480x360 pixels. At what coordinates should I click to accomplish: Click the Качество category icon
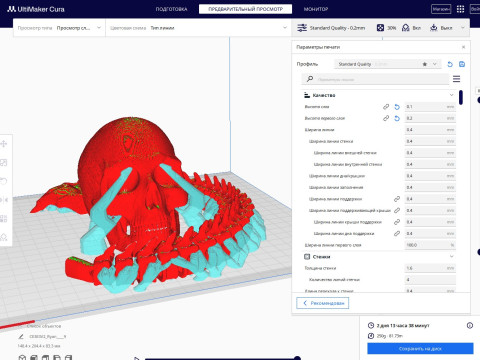tap(307, 95)
